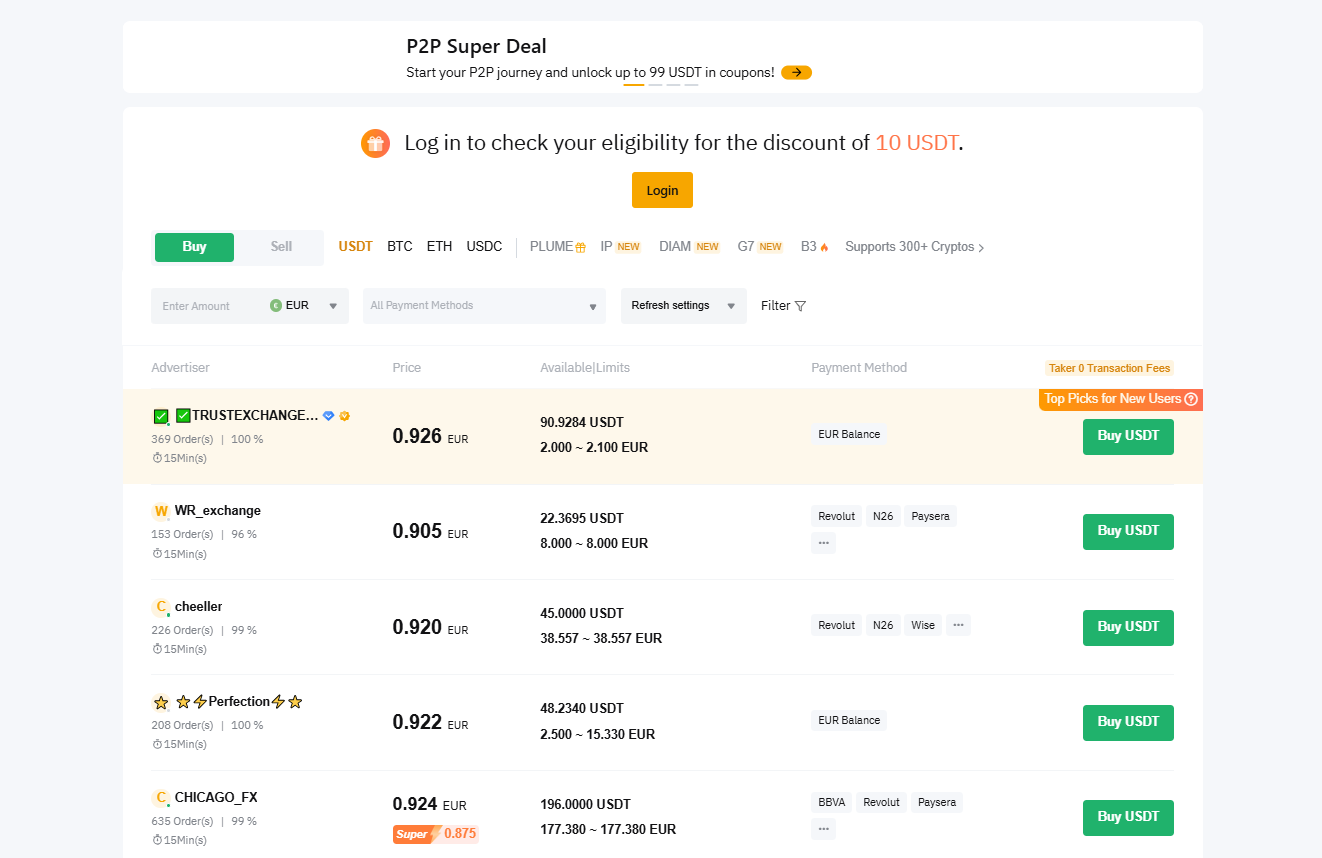Image resolution: width=1322 pixels, height=858 pixels.
Task: Click the blue diamond badge next to TRUSTEXCHANGE
Action: tap(328, 416)
